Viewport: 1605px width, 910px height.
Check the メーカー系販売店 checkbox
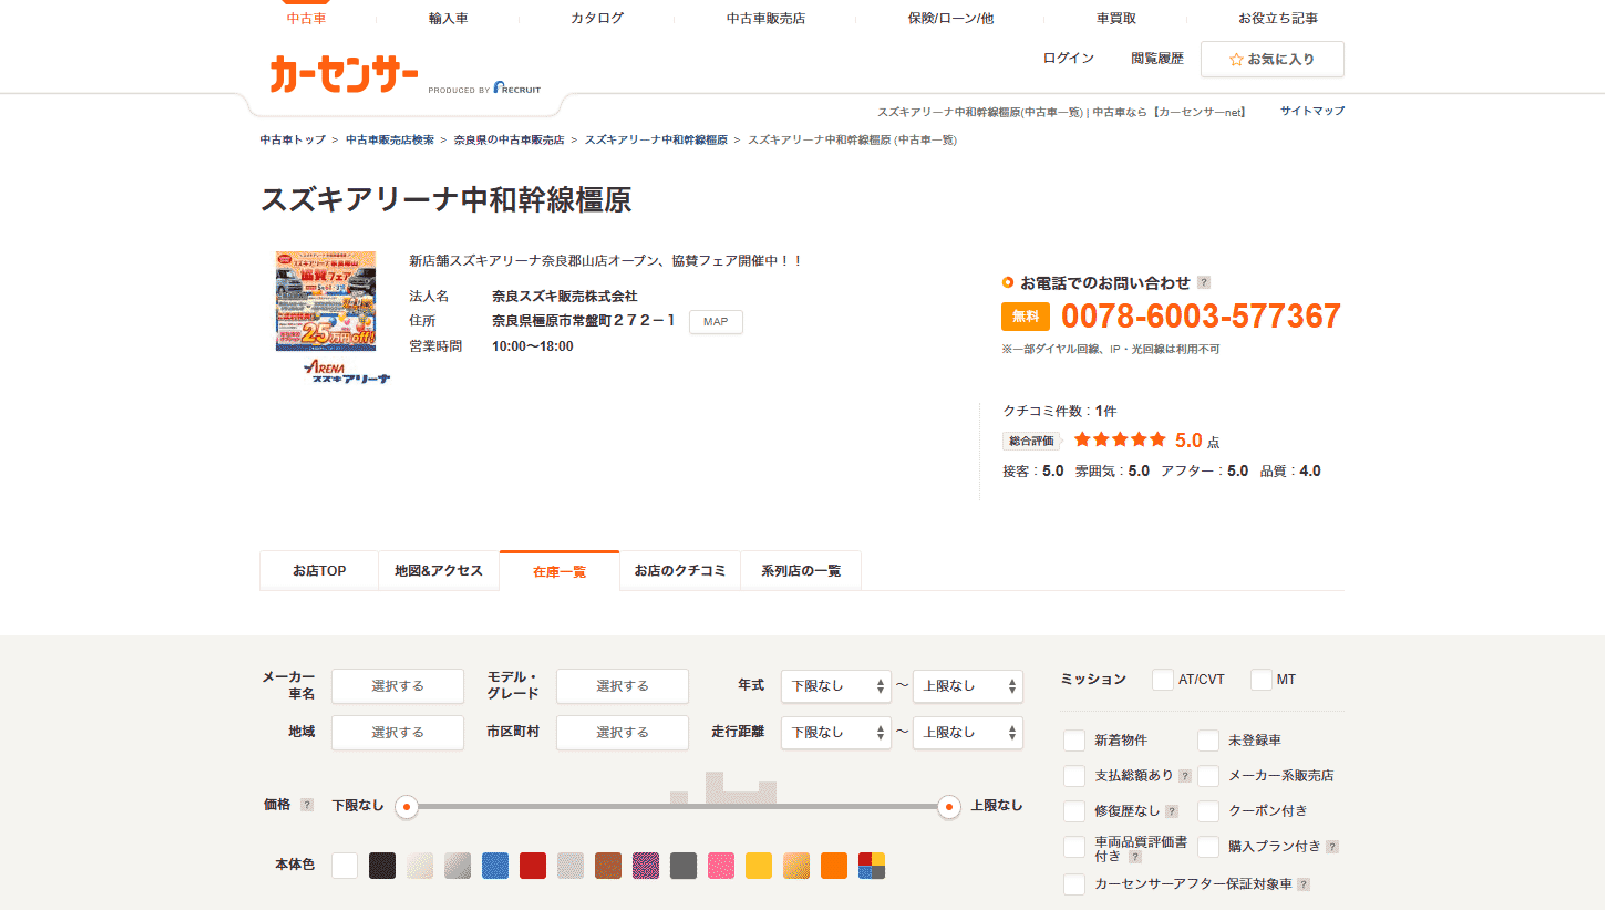click(1208, 776)
